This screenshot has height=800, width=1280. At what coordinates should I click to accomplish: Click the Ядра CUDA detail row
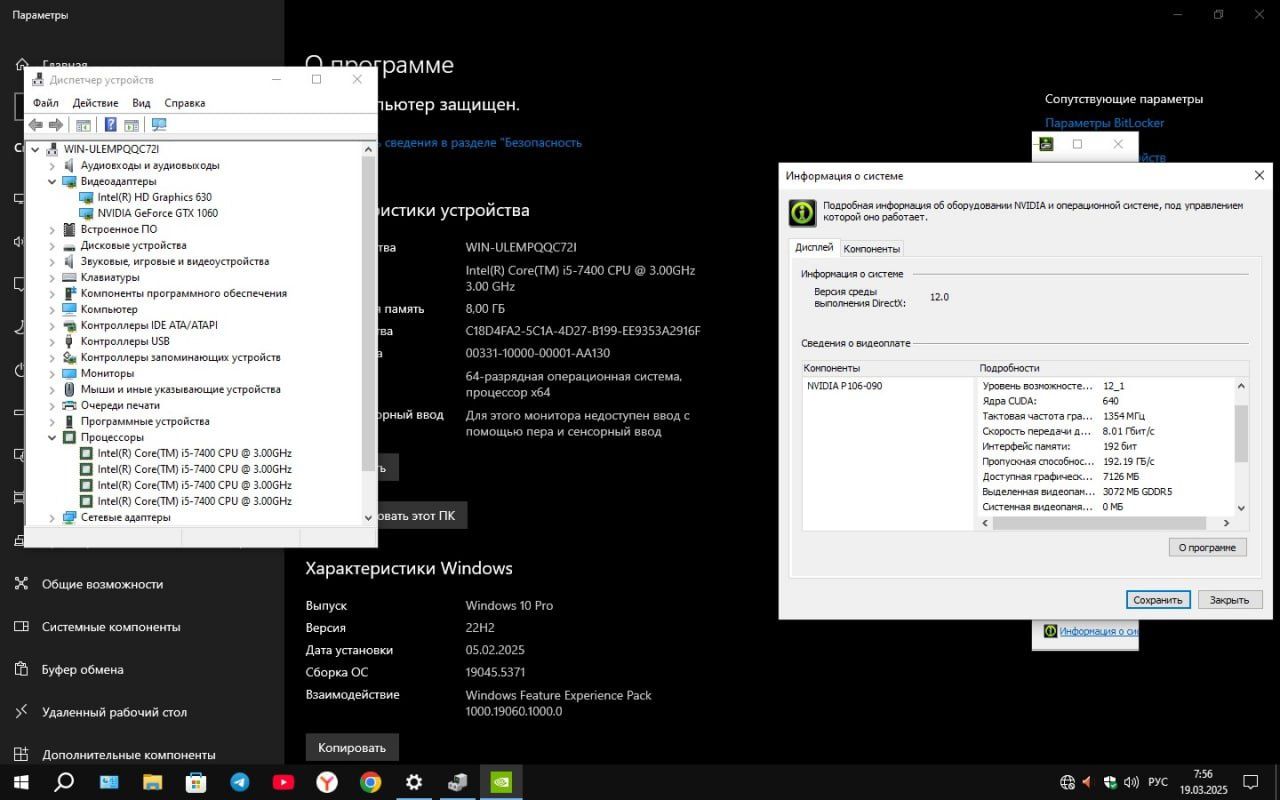1106,401
